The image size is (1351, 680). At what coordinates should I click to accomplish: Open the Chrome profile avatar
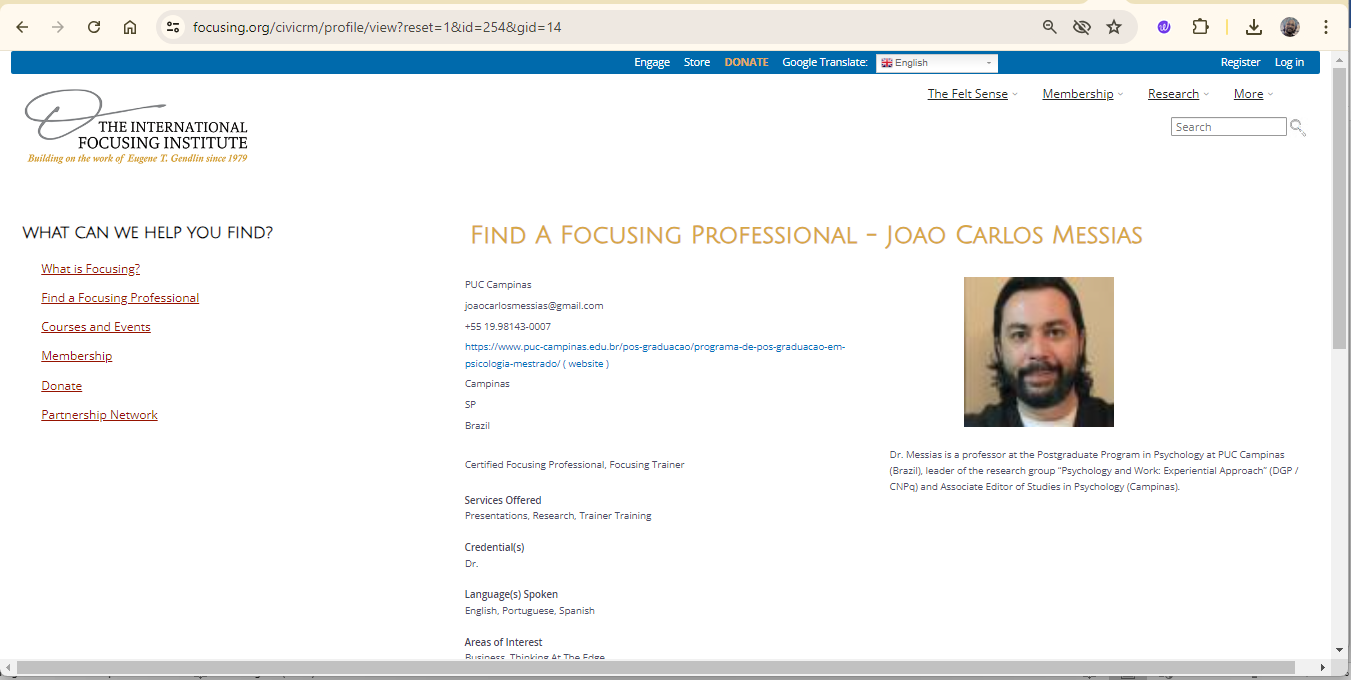point(1290,27)
